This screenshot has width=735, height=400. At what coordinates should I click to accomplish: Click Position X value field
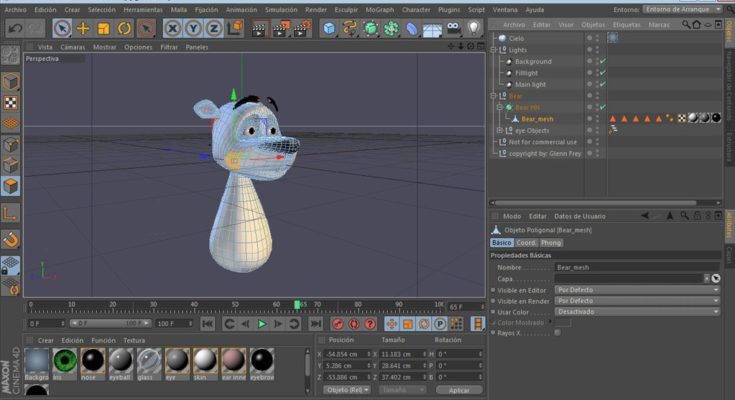point(347,354)
